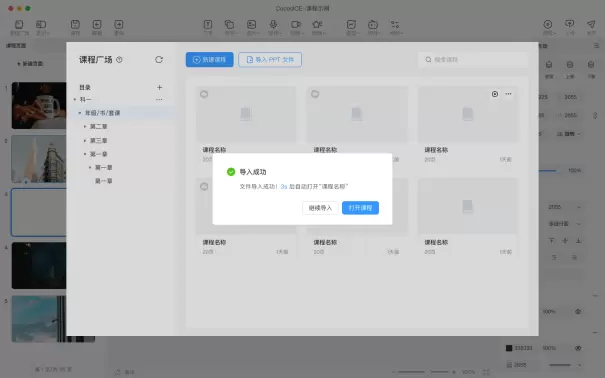Click the blue 新建课程 button
The width and height of the screenshot is (605, 378).
click(210, 59)
